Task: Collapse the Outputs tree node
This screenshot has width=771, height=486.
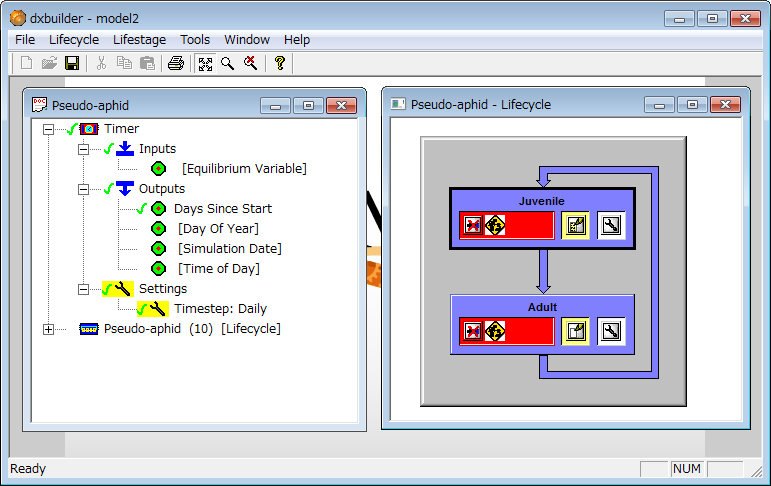Action: tap(83, 189)
